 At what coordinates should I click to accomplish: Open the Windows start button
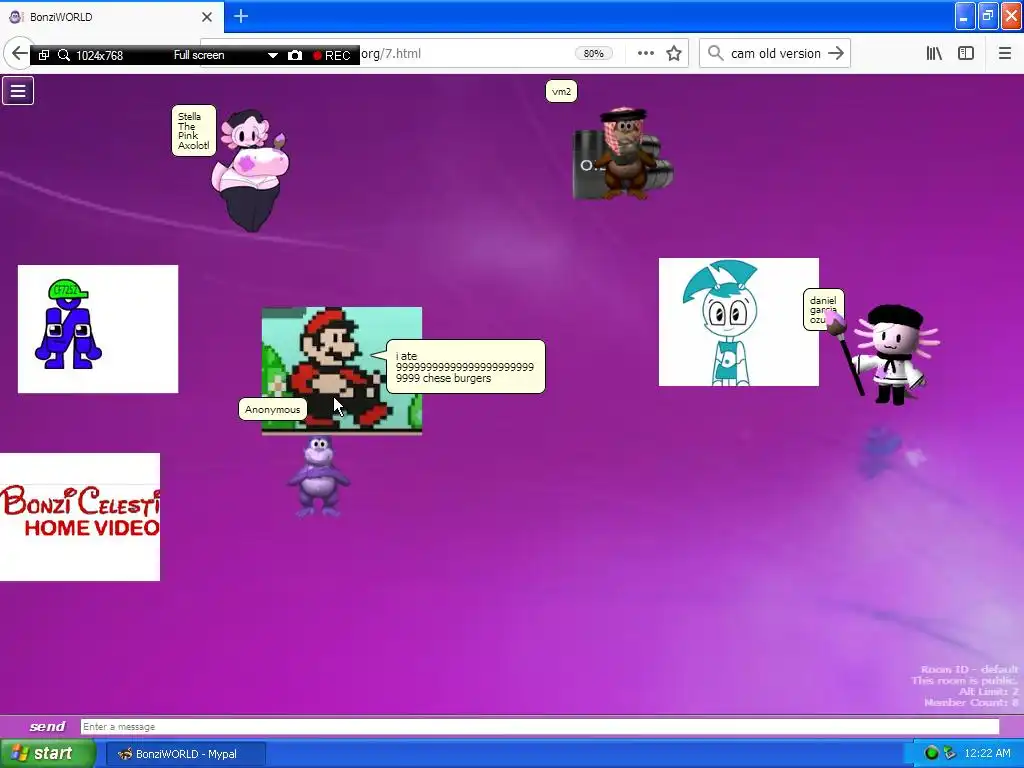[x=47, y=754]
